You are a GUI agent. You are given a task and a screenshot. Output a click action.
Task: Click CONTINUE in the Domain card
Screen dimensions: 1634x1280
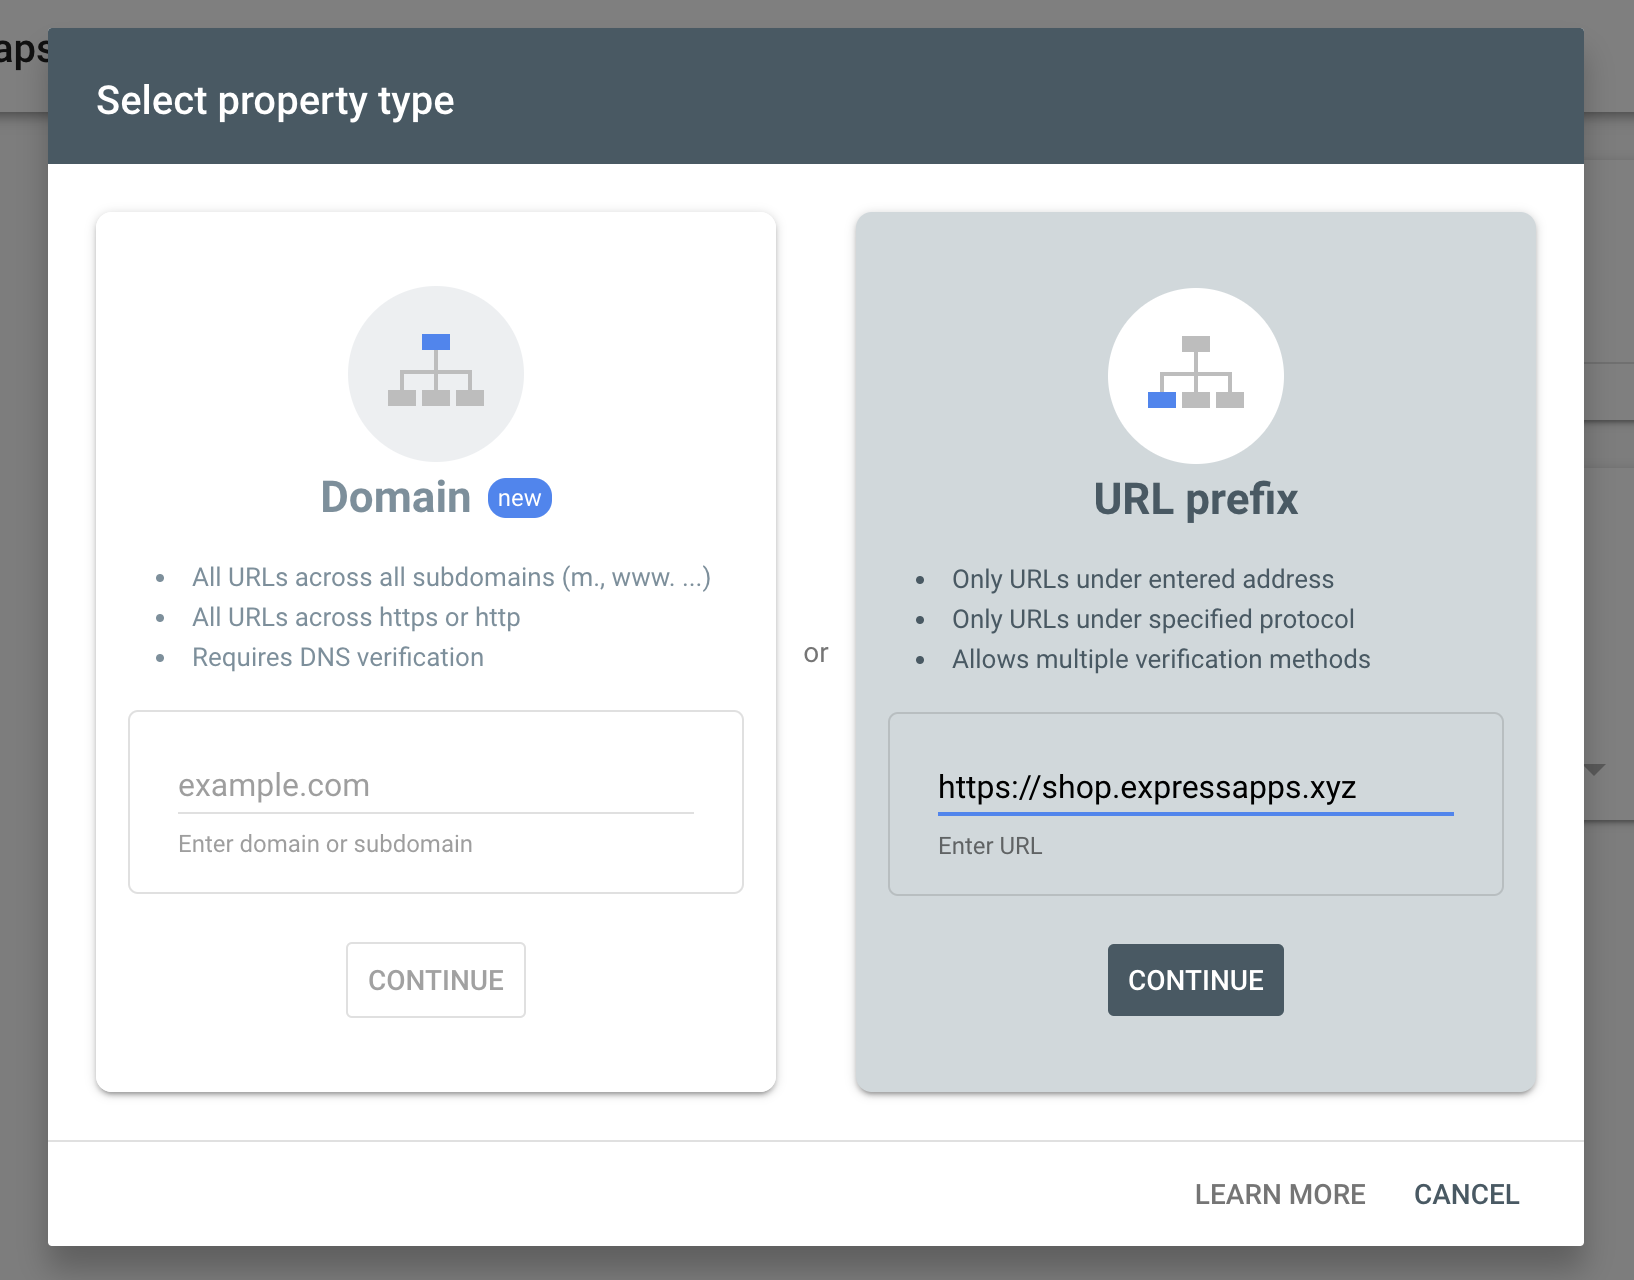(x=435, y=980)
